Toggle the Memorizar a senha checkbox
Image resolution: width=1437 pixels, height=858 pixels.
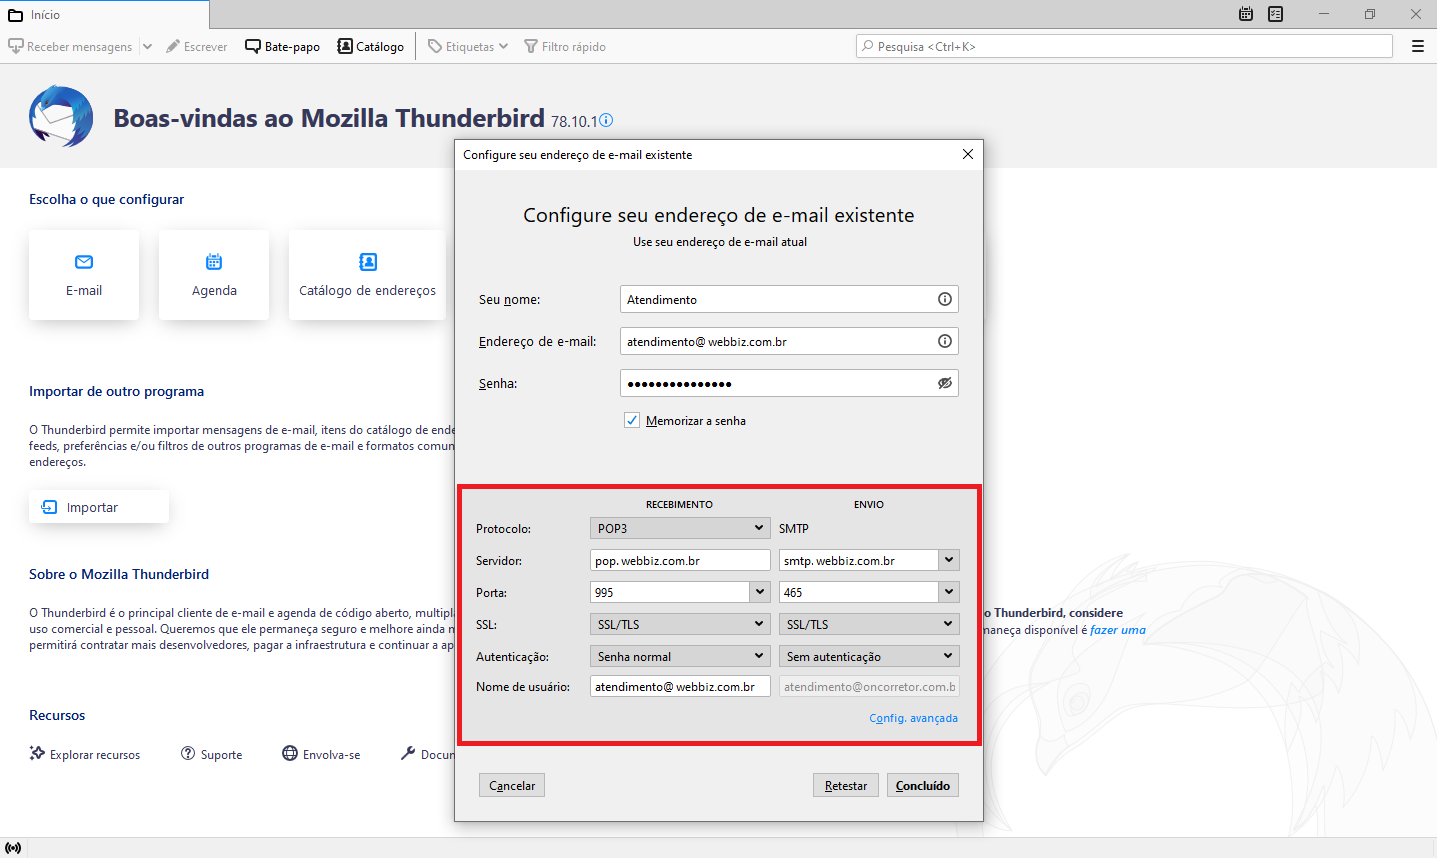coord(632,421)
